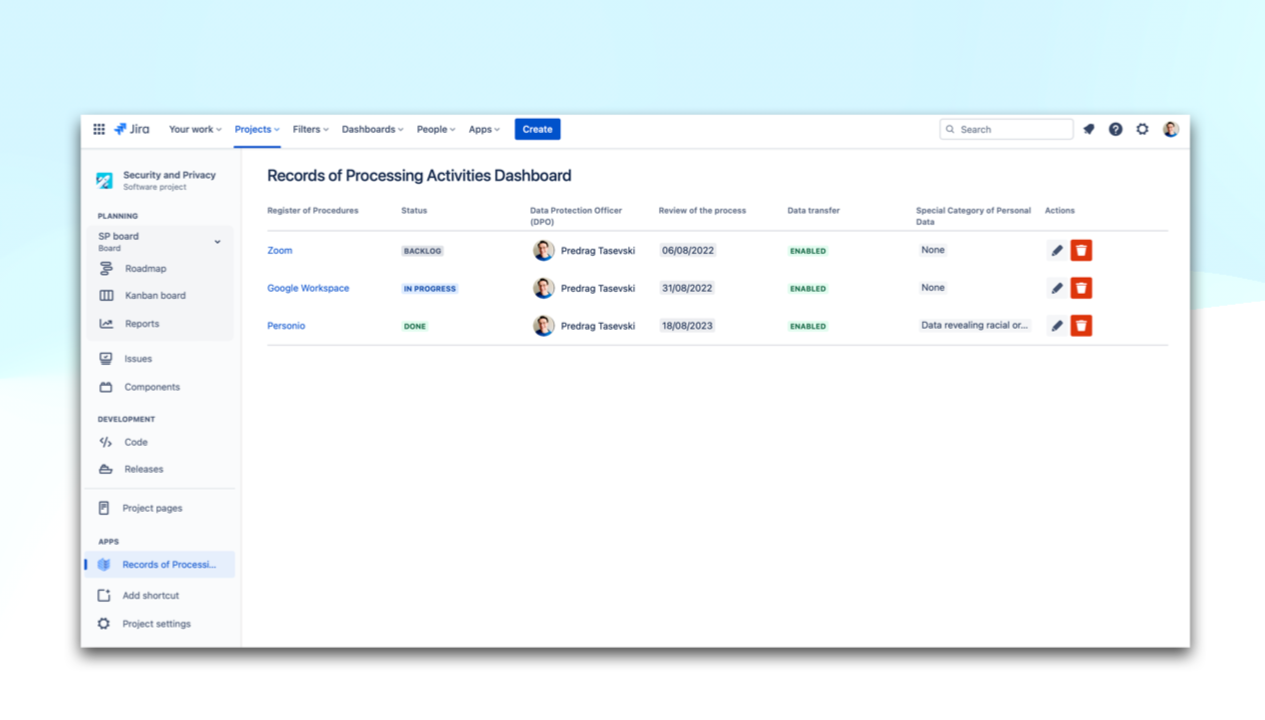Click the 18/08/2023 review date
The height and width of the screenshot is (720, 1265).
coord(688,326)
